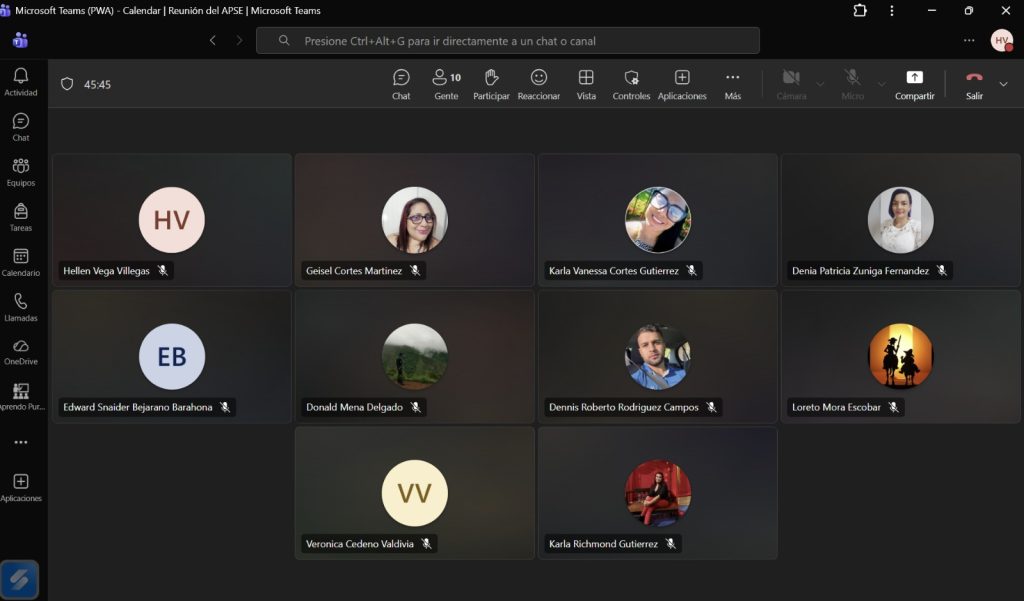This screenshot has height=601, width=1024.
Task: Expand microphone options dropdown arrow
Action: point(882,84)
